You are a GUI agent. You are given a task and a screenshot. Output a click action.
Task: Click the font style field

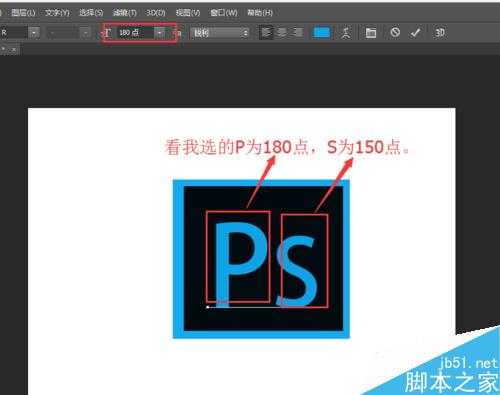click(x=63, y=33)
